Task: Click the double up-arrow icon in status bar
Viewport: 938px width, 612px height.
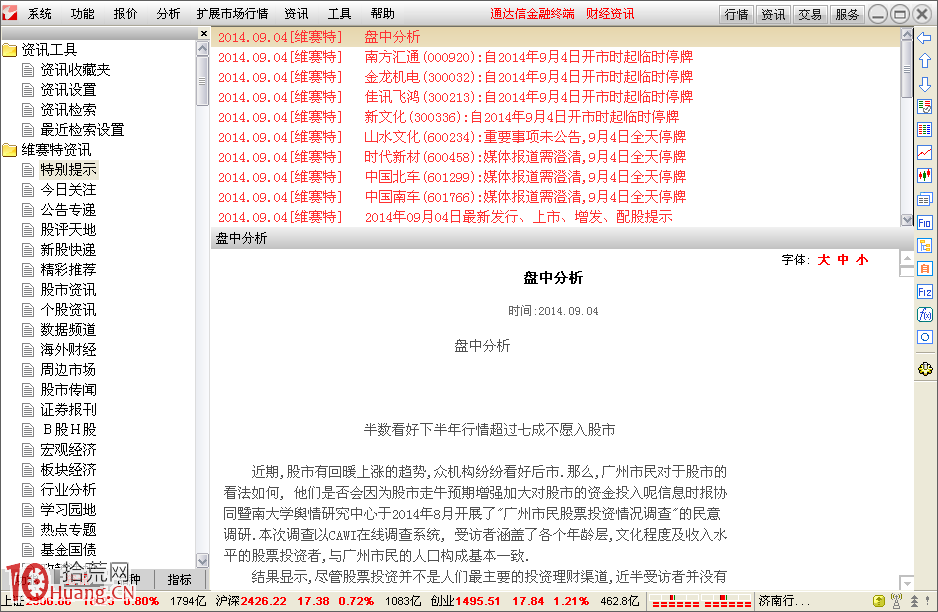Action: [x=914, y=601]
